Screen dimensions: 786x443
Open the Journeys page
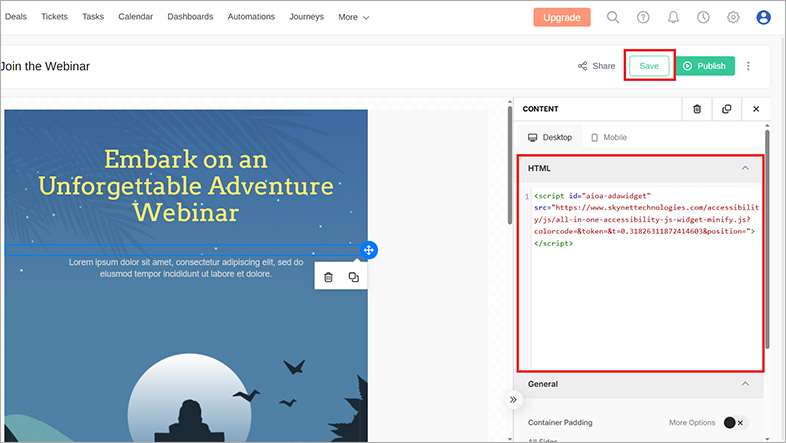[306, 17]
